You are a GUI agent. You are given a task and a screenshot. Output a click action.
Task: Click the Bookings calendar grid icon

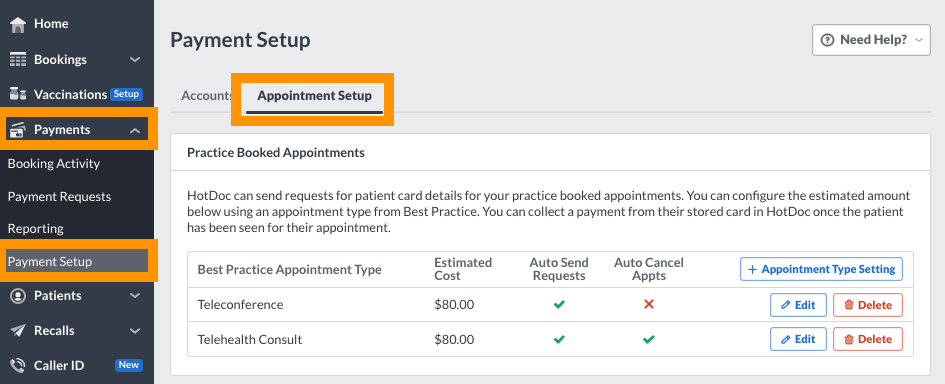tap(18, 60)
